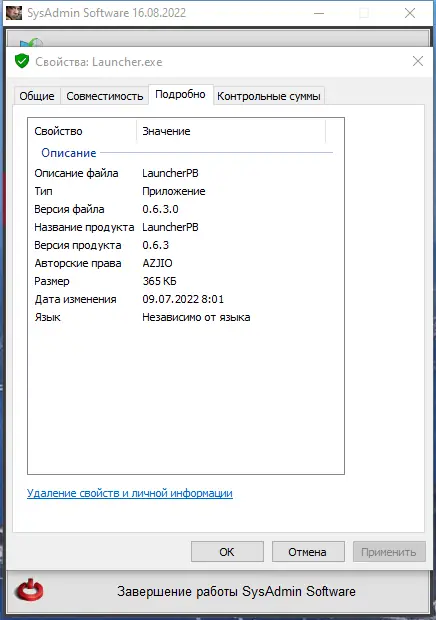The width and height of the screenshot is (436, 620).
Task: Select the Размер row label
Action: 52,281
